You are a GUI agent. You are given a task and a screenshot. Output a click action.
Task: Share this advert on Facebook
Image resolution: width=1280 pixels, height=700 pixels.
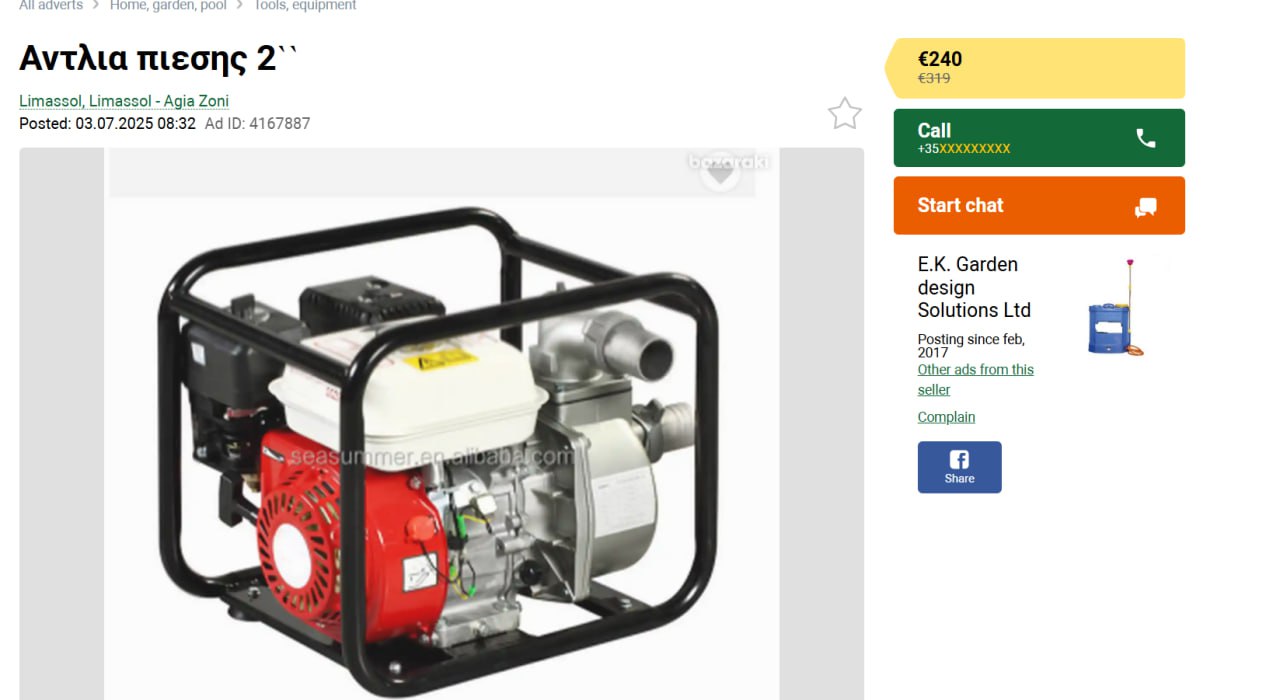pos(959,467)
